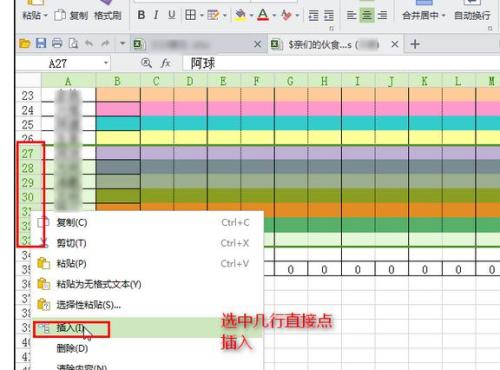The height and width of the screenshot is (370, 500).
Task: Toggle 自动换行 wrap text
Action: click(472, 15)
